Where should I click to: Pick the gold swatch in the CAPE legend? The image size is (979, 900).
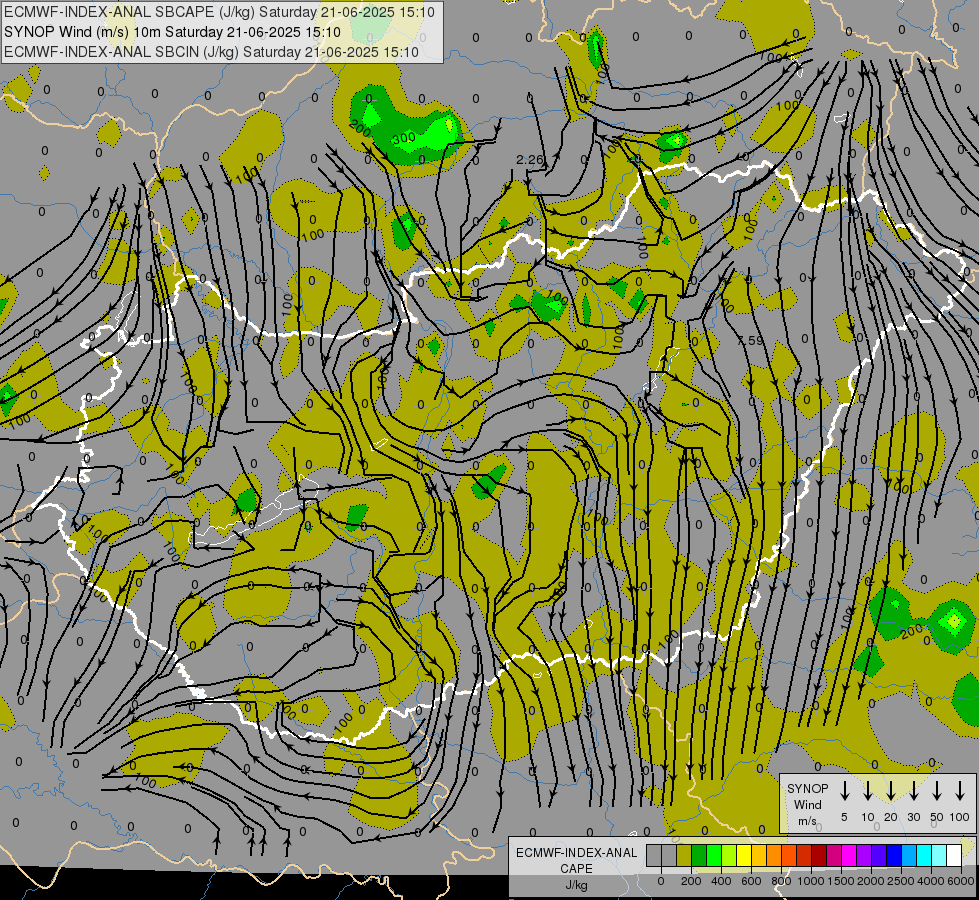[x=759, y=855]
